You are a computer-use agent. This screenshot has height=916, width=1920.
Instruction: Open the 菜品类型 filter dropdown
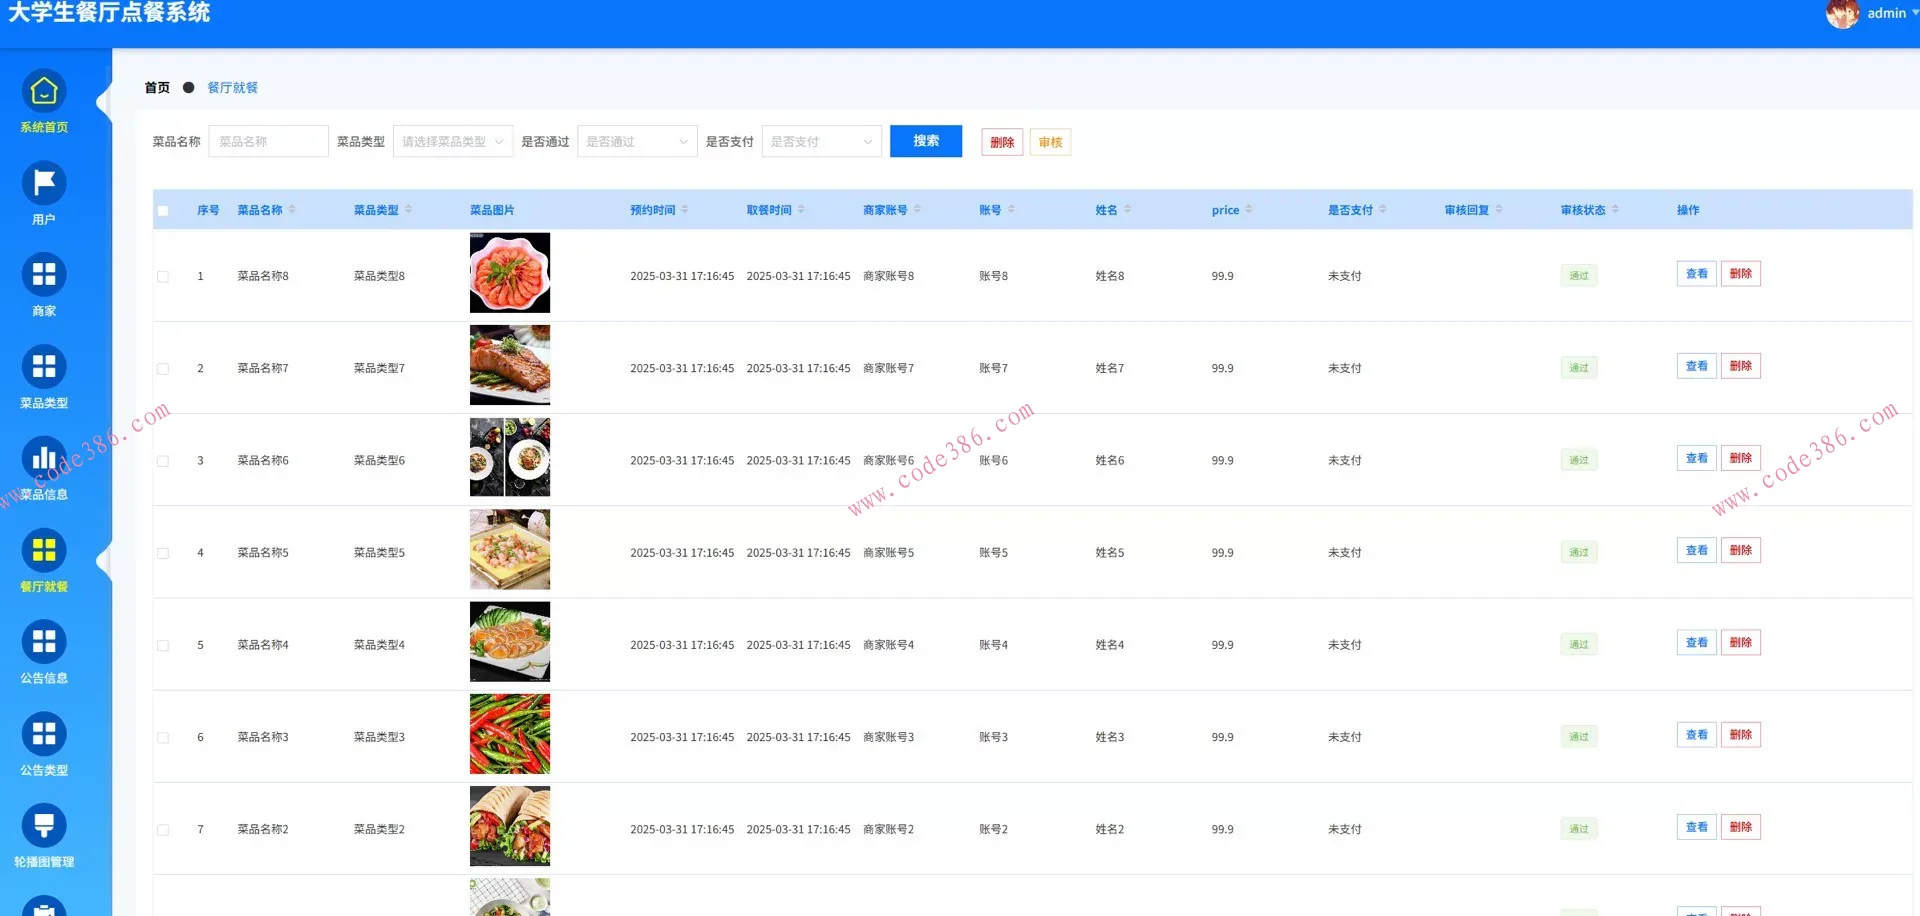[x=453, y=142]
